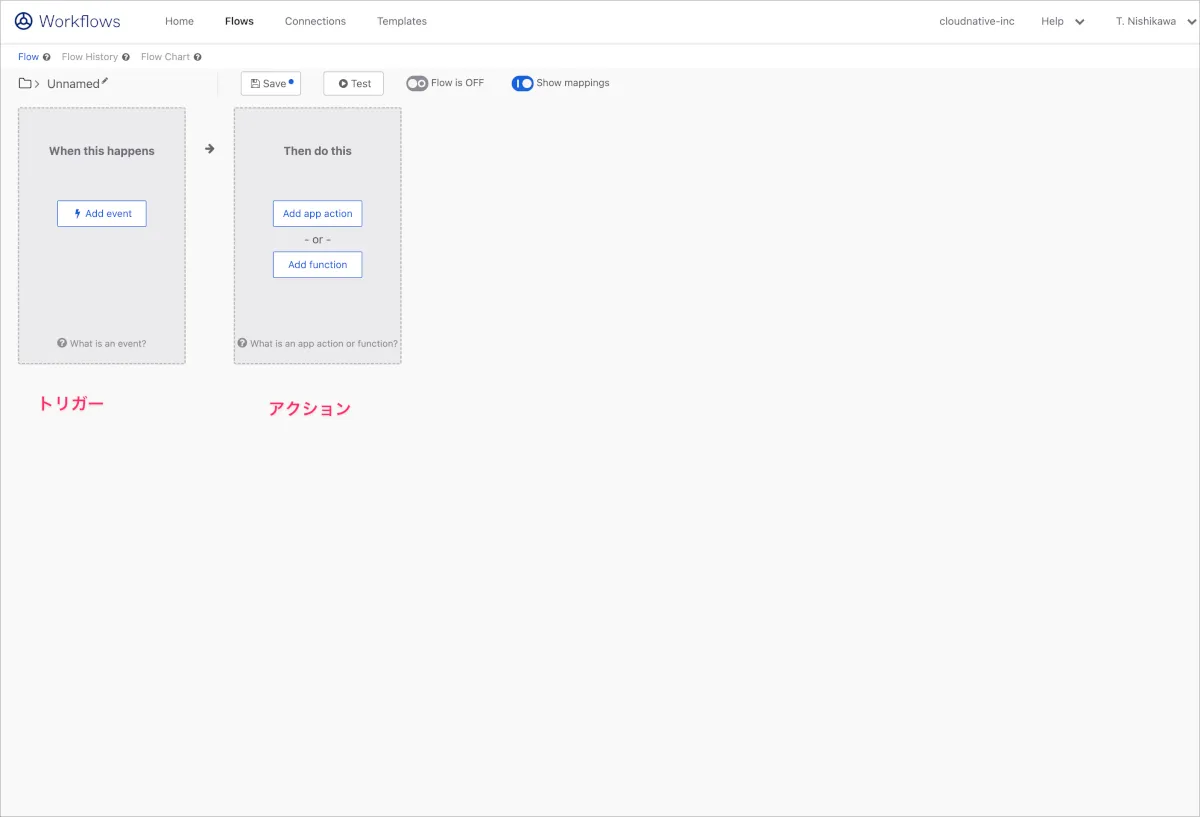This screenshot has width=1200, height=817.
Task: Click the When this happens heading
Action: (x=102, y=151)
